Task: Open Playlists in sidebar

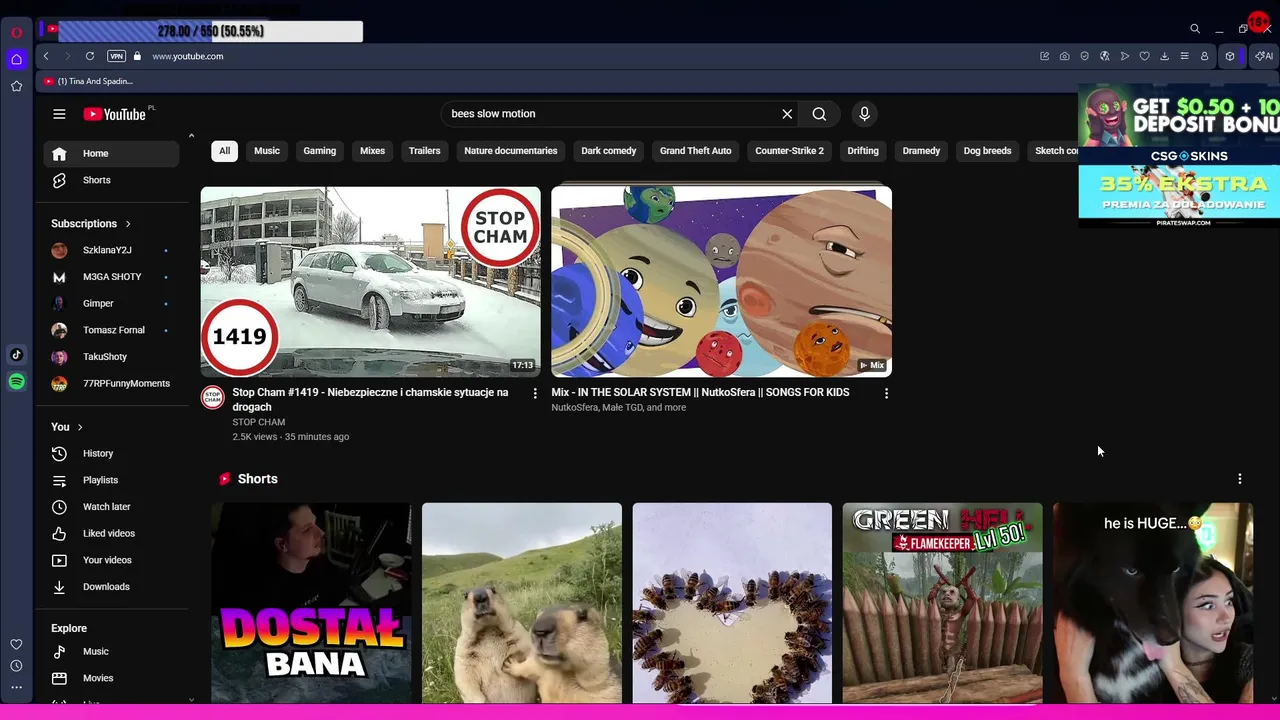Action: tap(111, 480)
